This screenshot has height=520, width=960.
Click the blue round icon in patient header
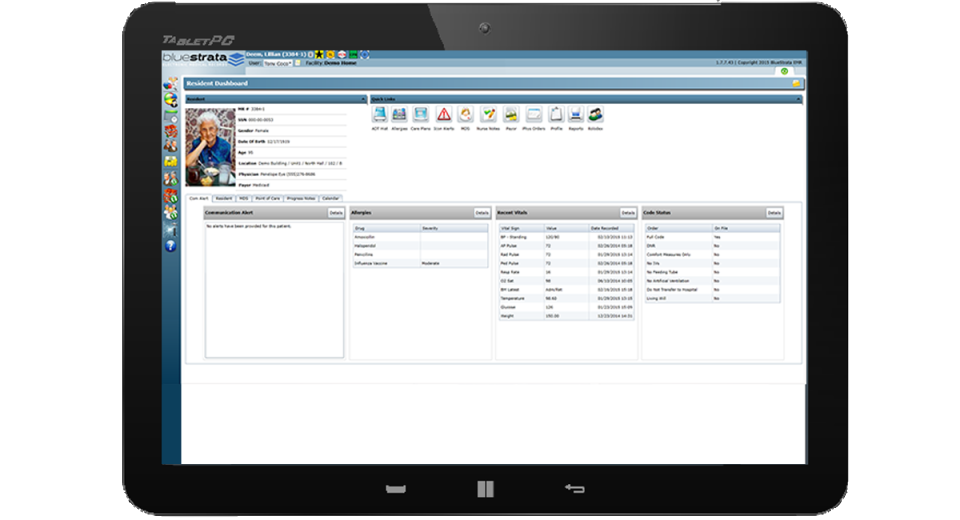click(x=364, y=55)
